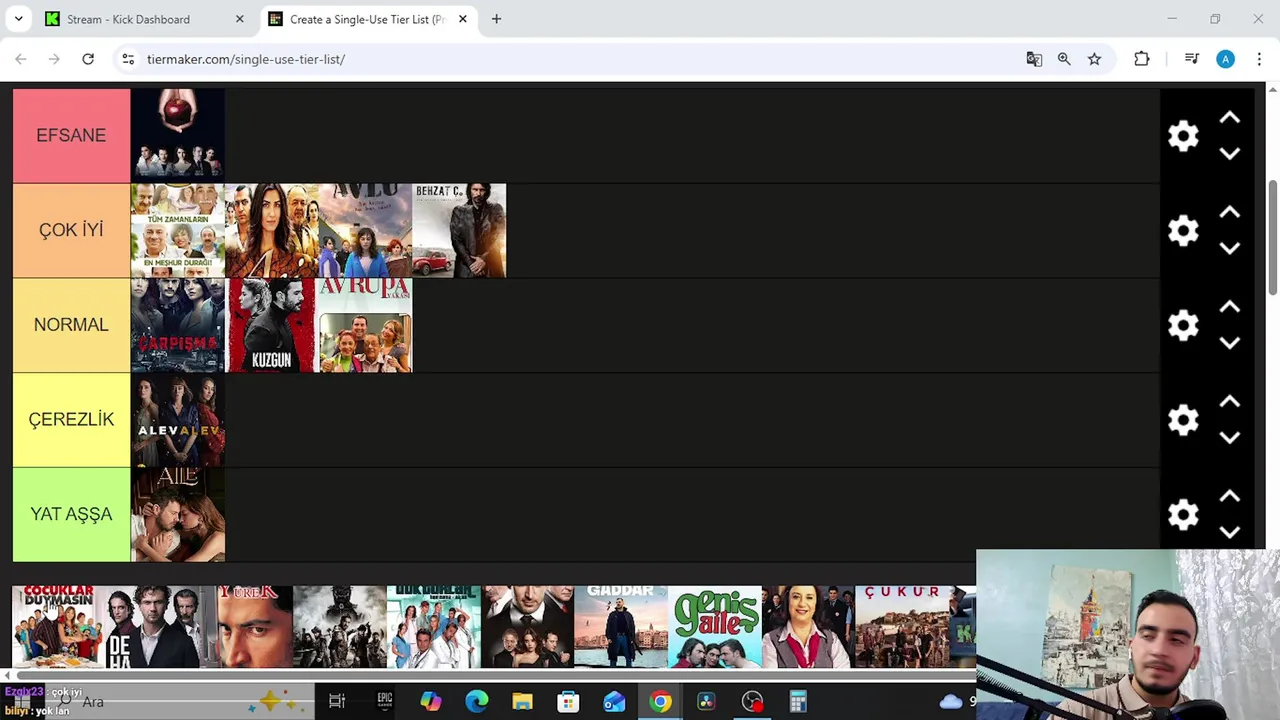Image resolution: width=1280 pixels, height=720 pixels.
Task: Move EFSANE tier up with arrow
Action: [x=1230, y=118]
